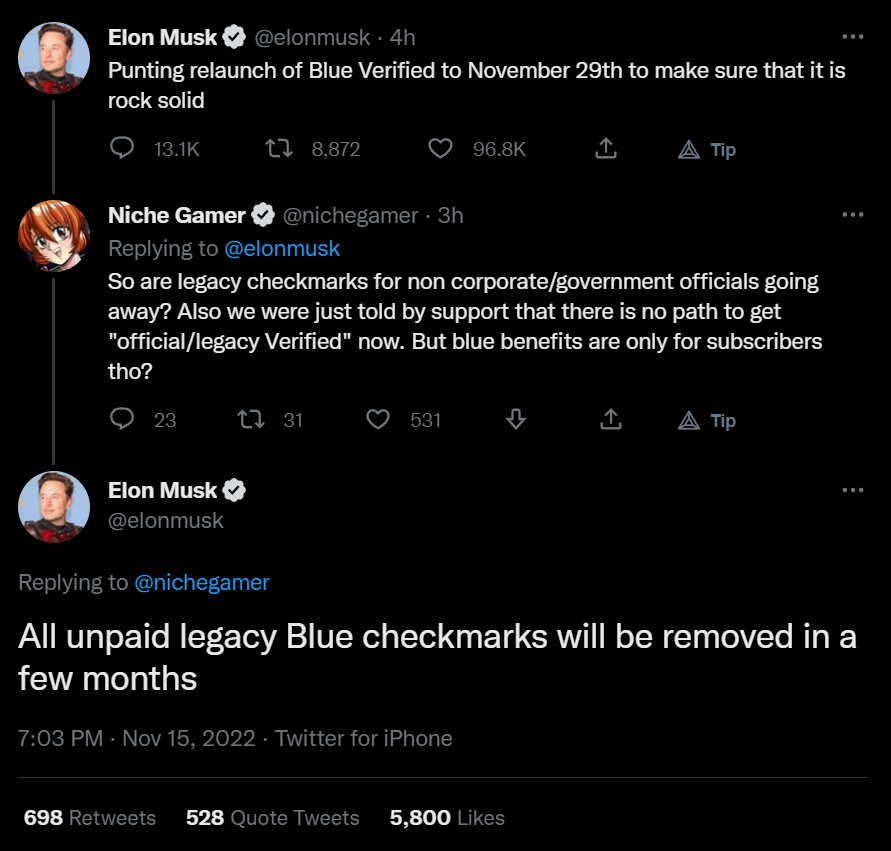This screenshot has height=851, width=891.
Task: Open the @nichegamer mention link
Action: pos(202,582)
